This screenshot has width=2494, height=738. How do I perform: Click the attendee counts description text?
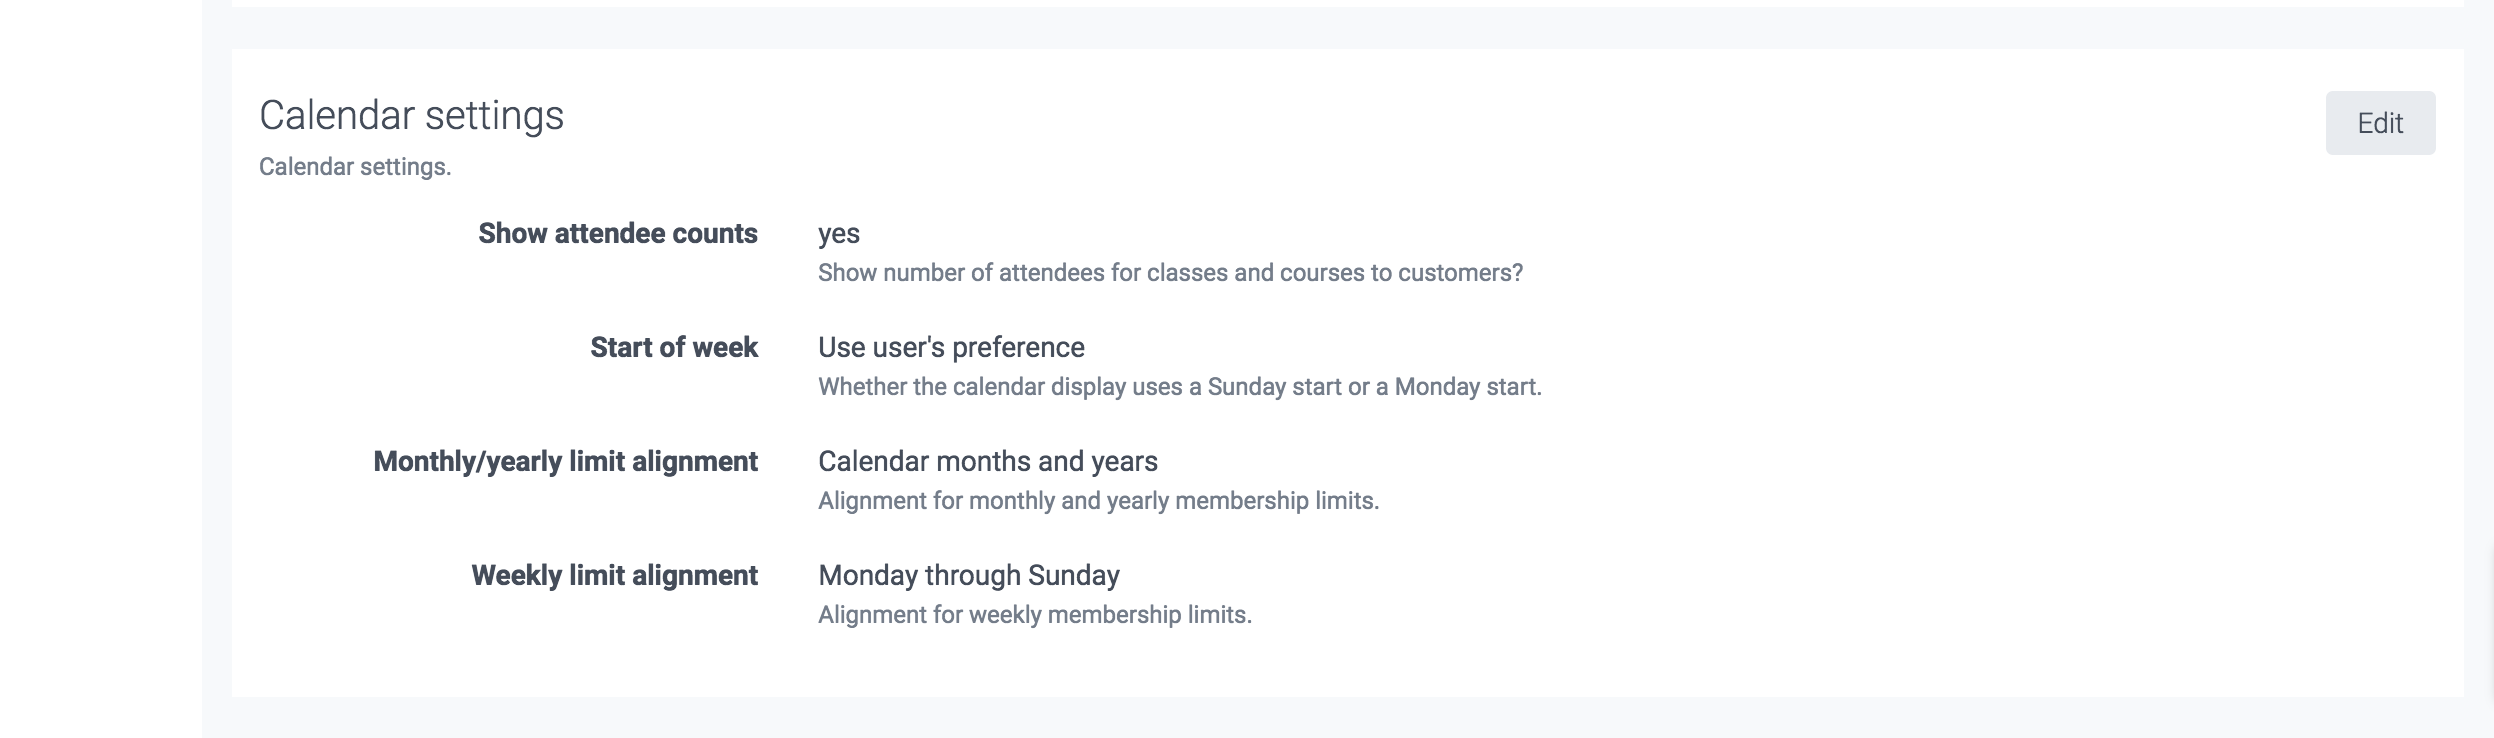click(x=1169, y=273)
